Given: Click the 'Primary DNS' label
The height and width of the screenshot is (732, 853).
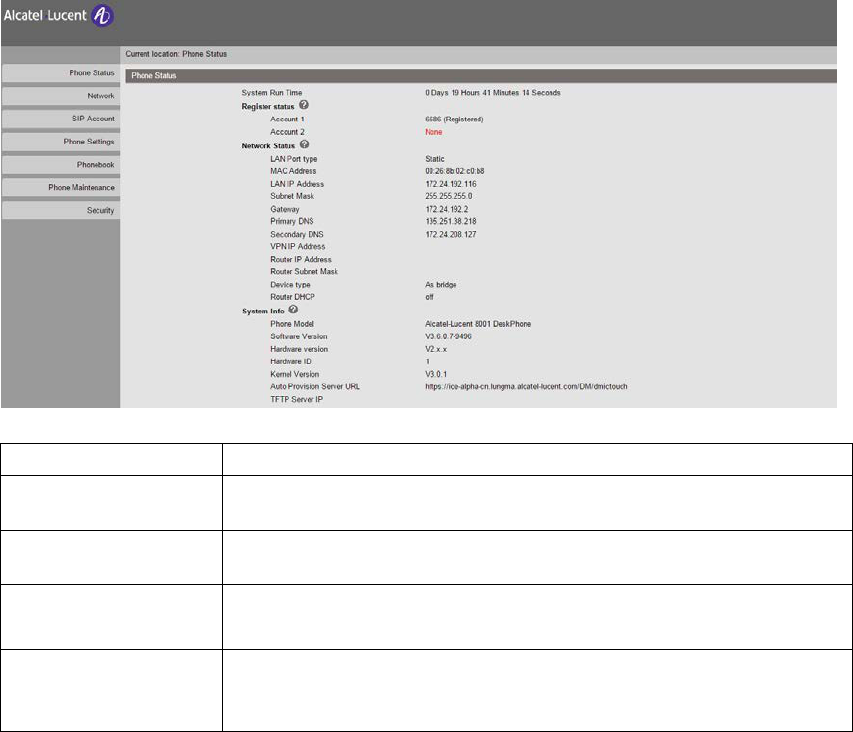Looking at the screenshot, I should tap(292, 221).
